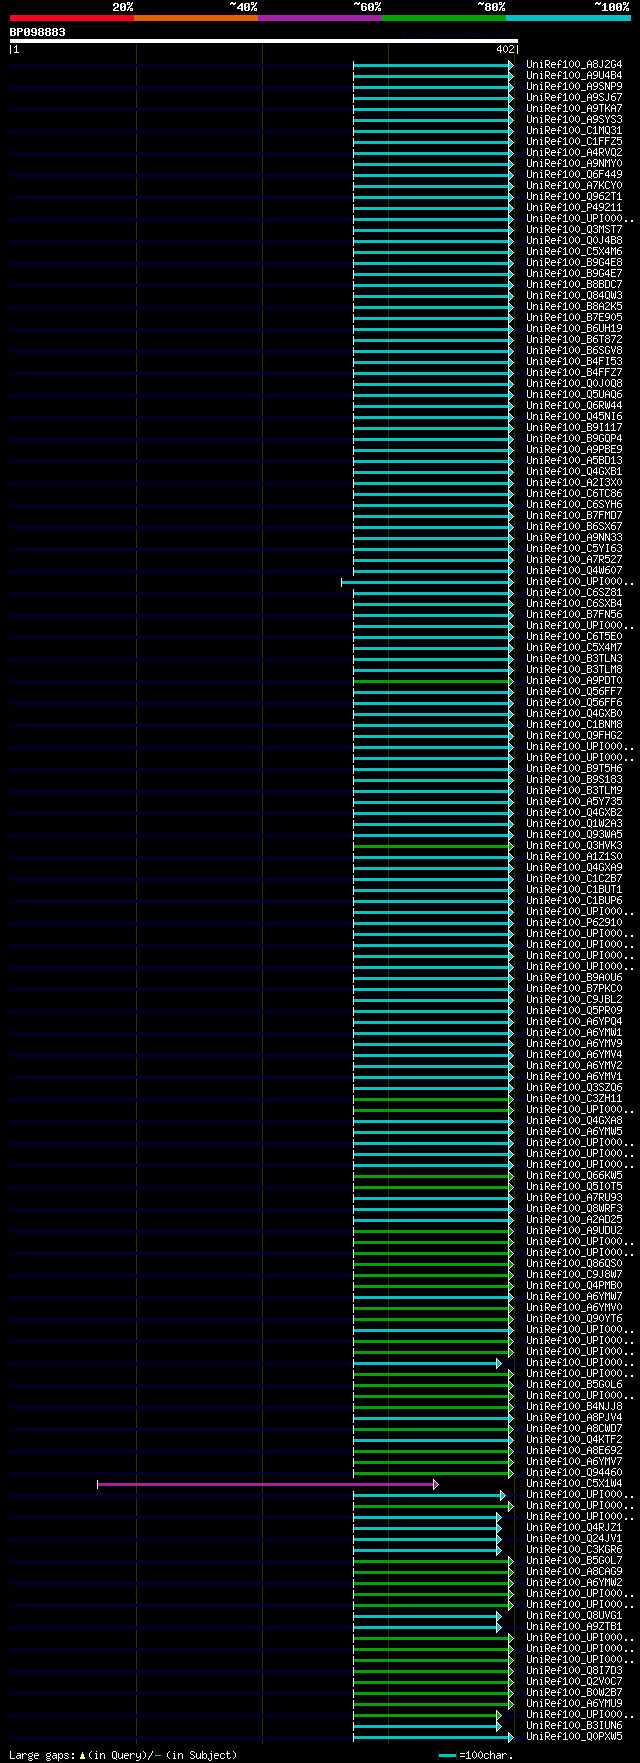
Task: Open hit UniRef100_A9SNP9
Action: tap(574, 87)
